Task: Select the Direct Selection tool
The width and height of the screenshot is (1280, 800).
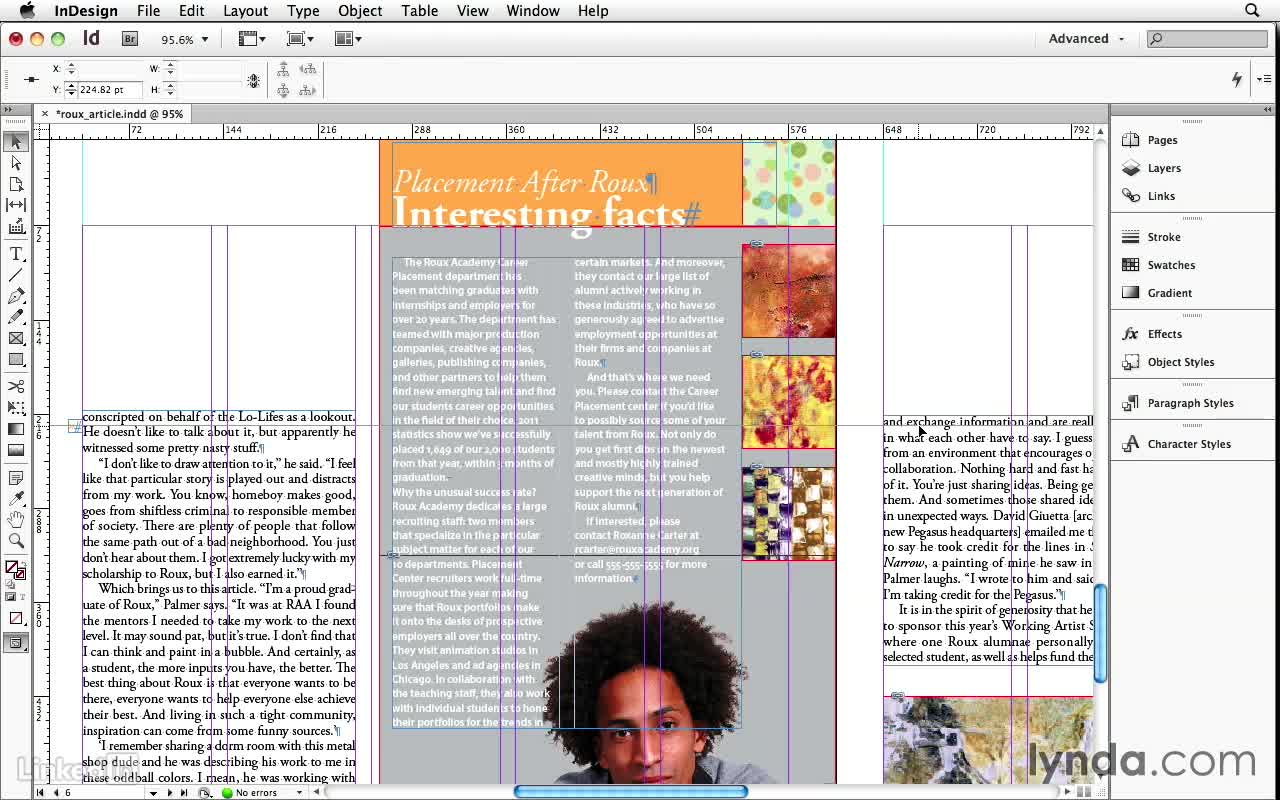Action: [16, 163]
